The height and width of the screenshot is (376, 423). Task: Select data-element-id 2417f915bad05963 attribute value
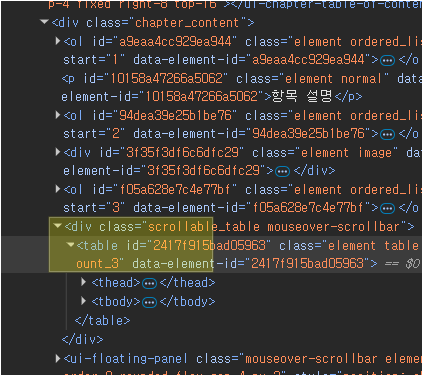pyautogui.click(x=307, y=264)
